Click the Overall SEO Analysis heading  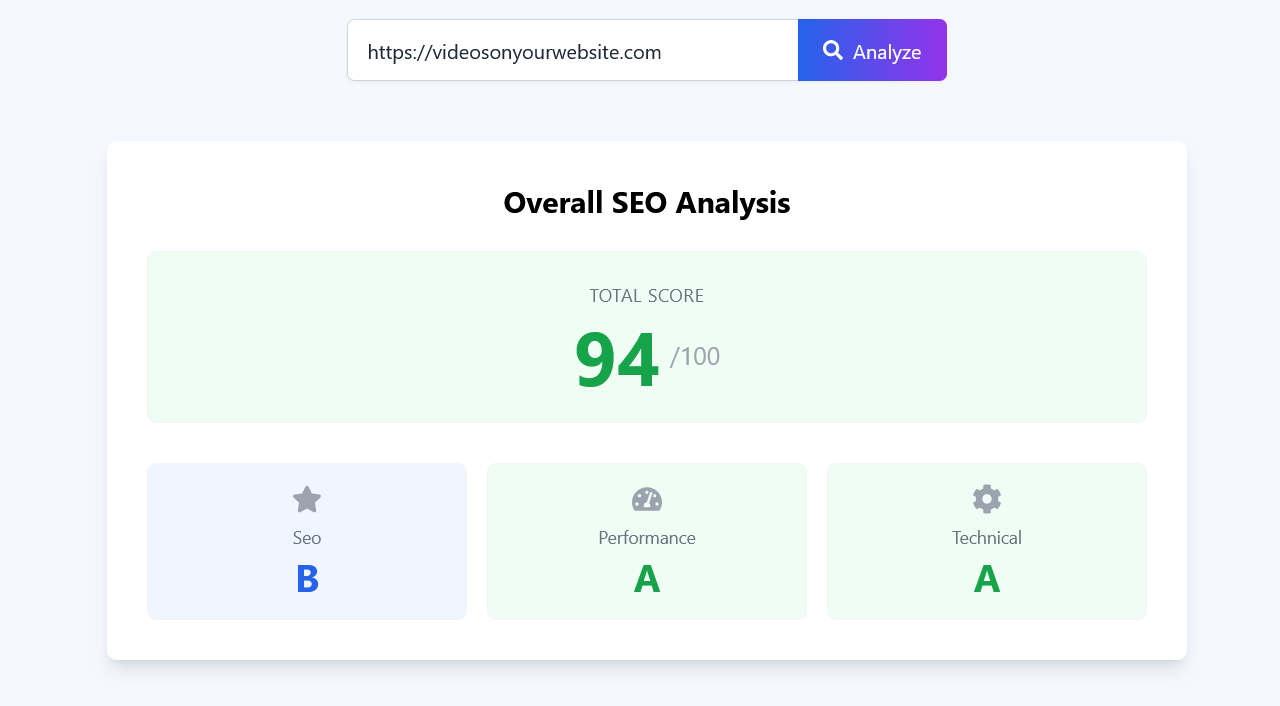click(x=647, y=203)
